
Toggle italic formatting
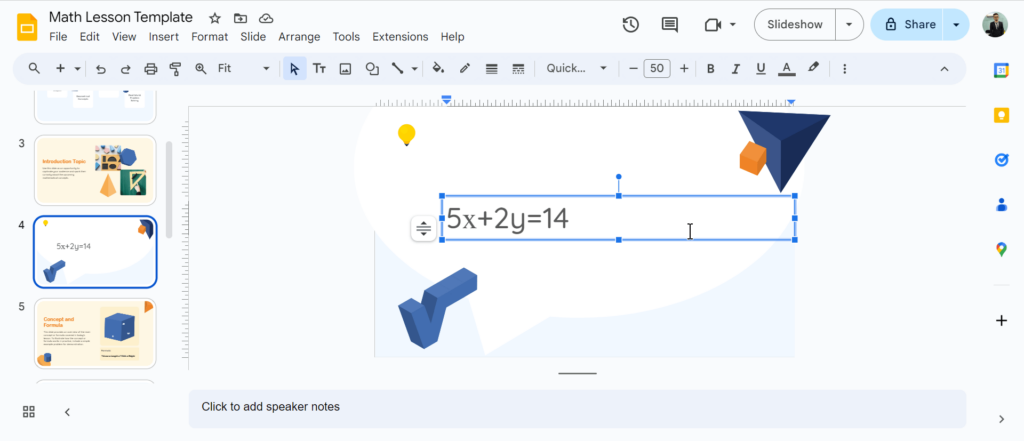pos(736,69)
